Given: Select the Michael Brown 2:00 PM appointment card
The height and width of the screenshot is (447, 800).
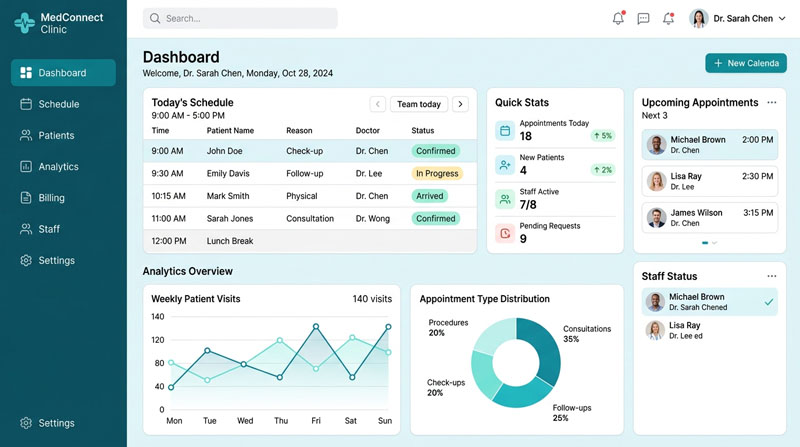Looking at the screenshot, I should point(710,144).
